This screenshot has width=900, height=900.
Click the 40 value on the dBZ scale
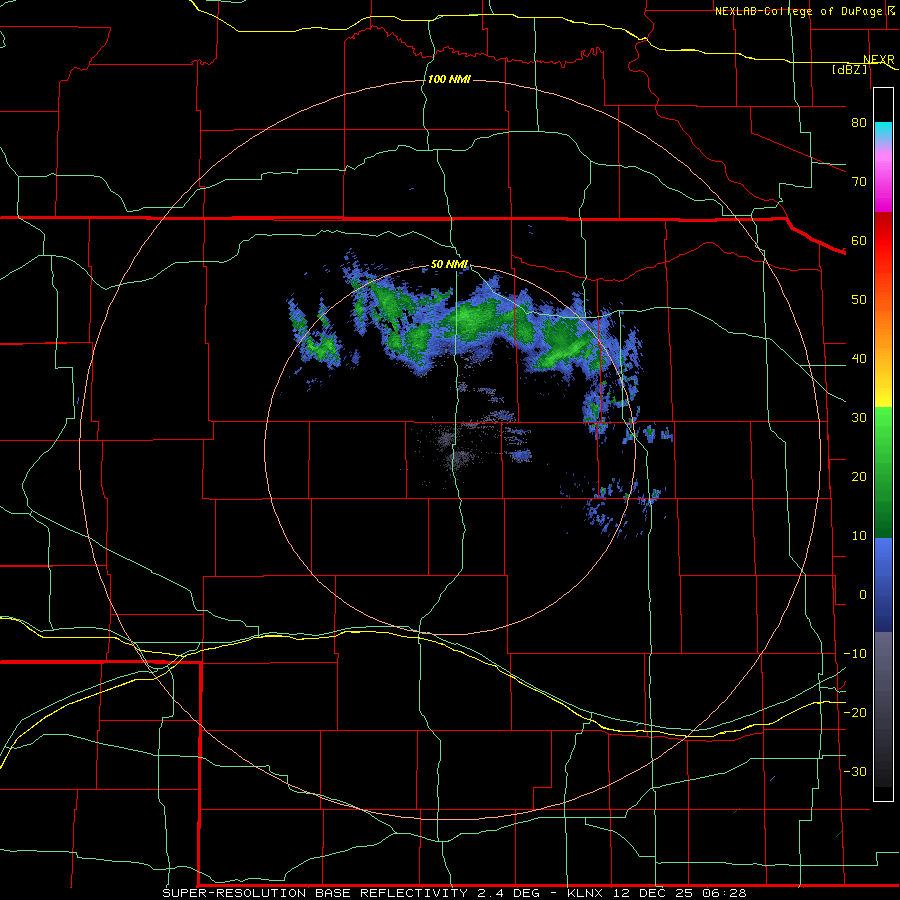pos(859,359)
